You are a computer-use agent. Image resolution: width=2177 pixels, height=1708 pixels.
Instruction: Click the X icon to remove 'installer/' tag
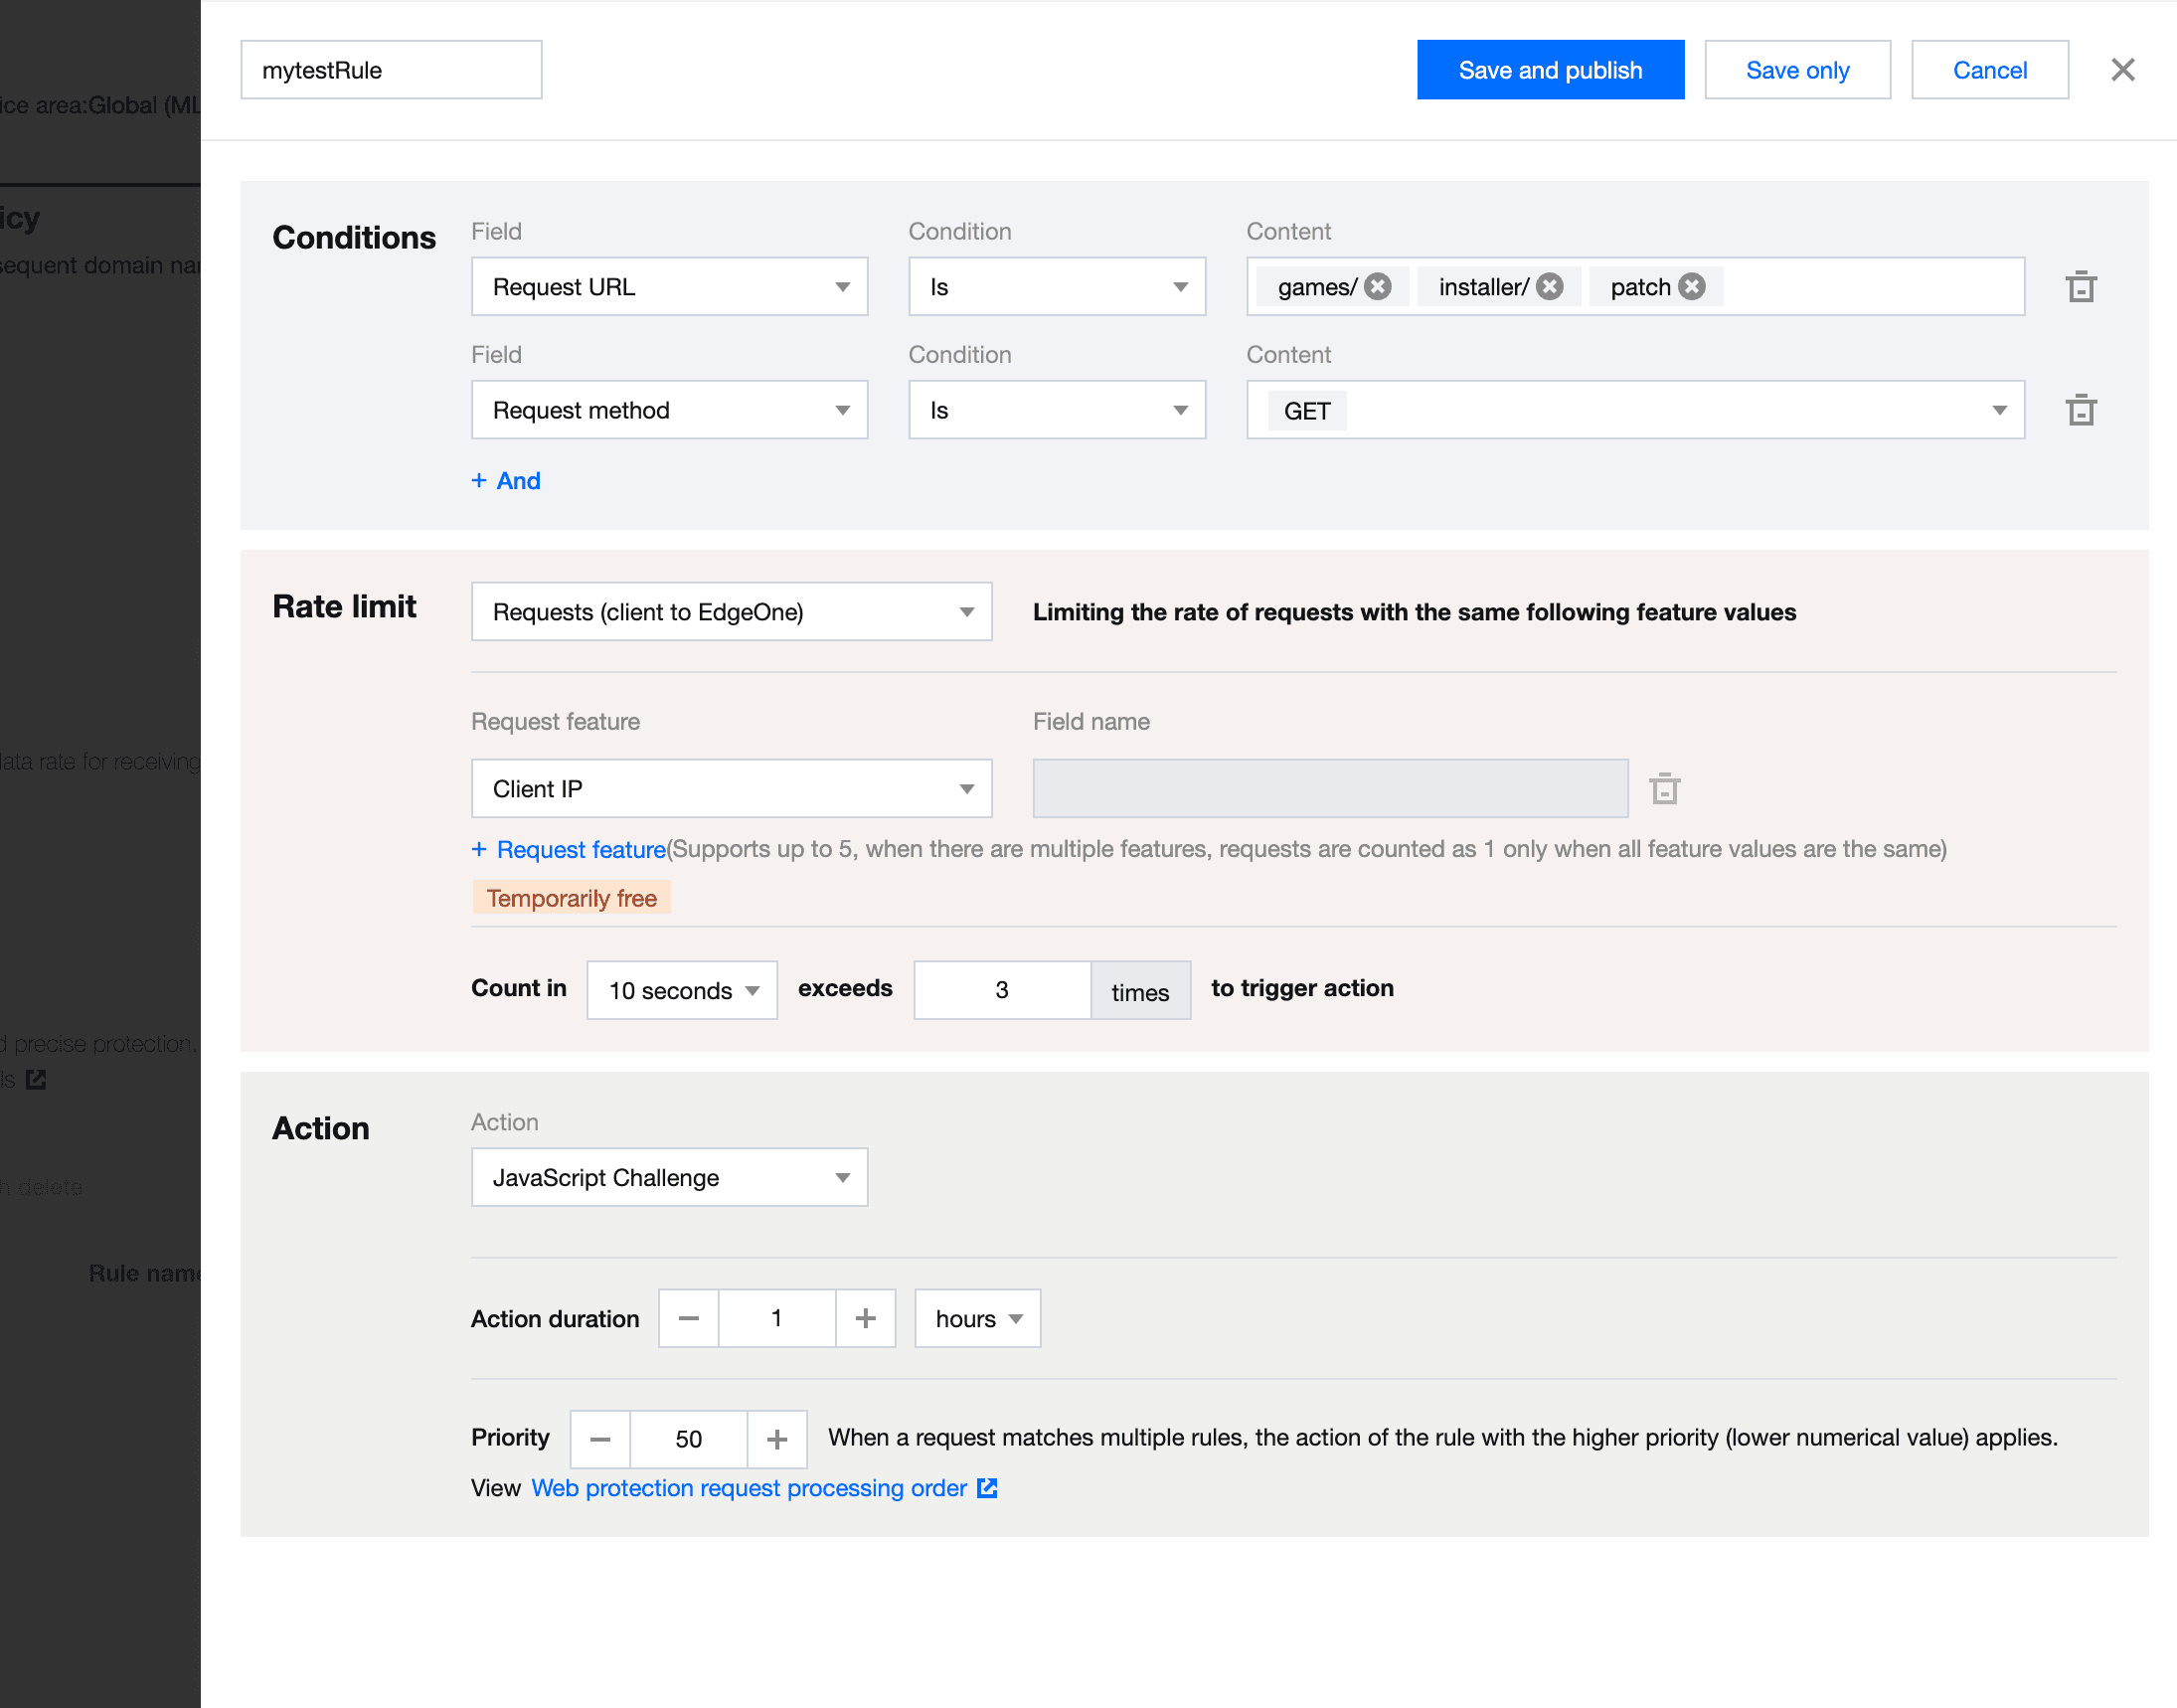click(1548, 286)
